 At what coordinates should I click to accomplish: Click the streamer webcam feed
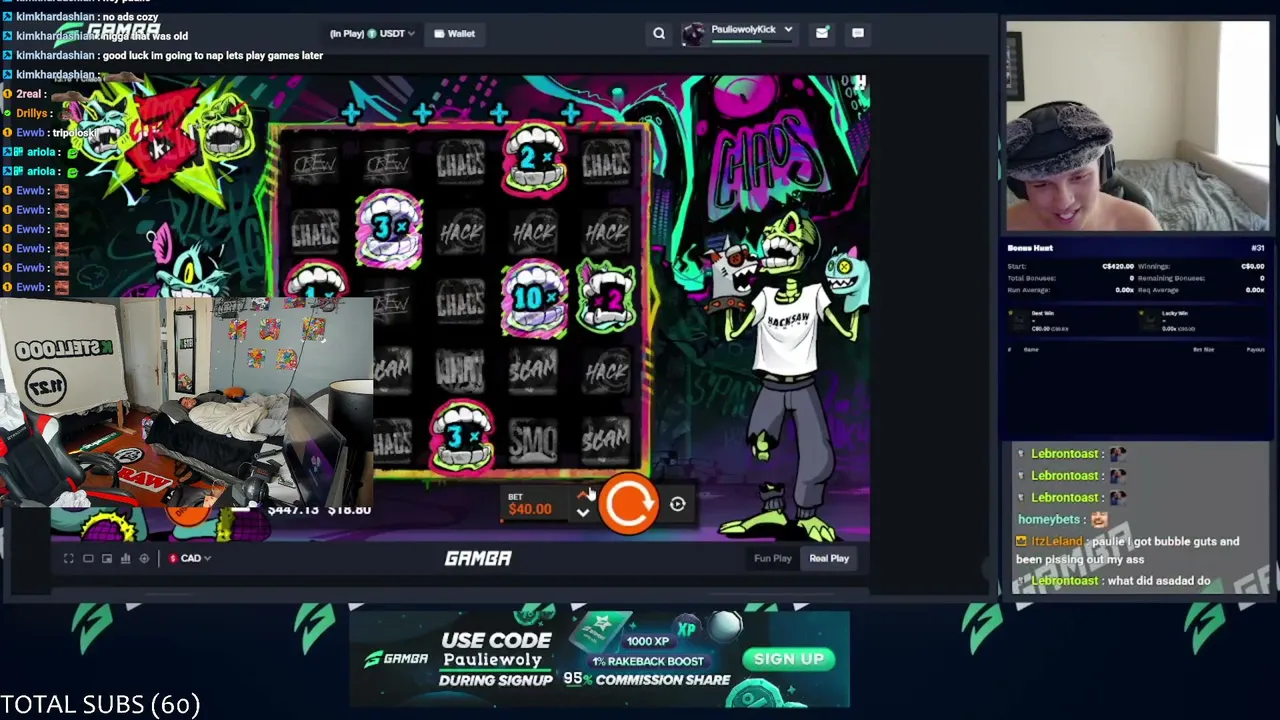click(x=1138, y=127)
